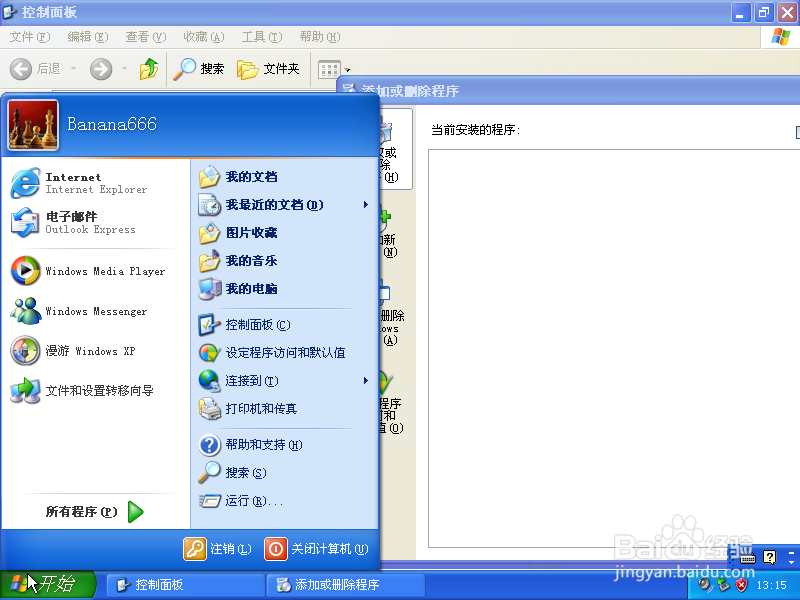
Task: Click the security shield tray icon
Action: 741,585
